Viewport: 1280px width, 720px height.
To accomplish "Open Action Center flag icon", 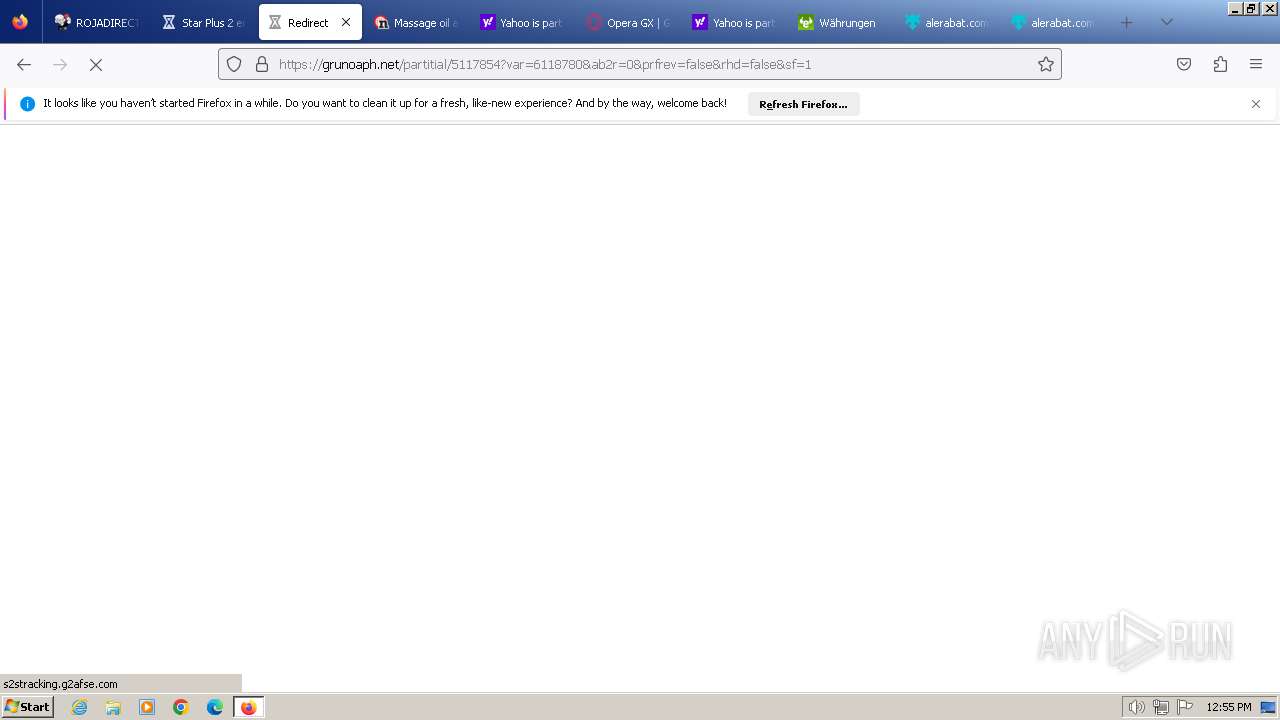I will [1185, 707].
